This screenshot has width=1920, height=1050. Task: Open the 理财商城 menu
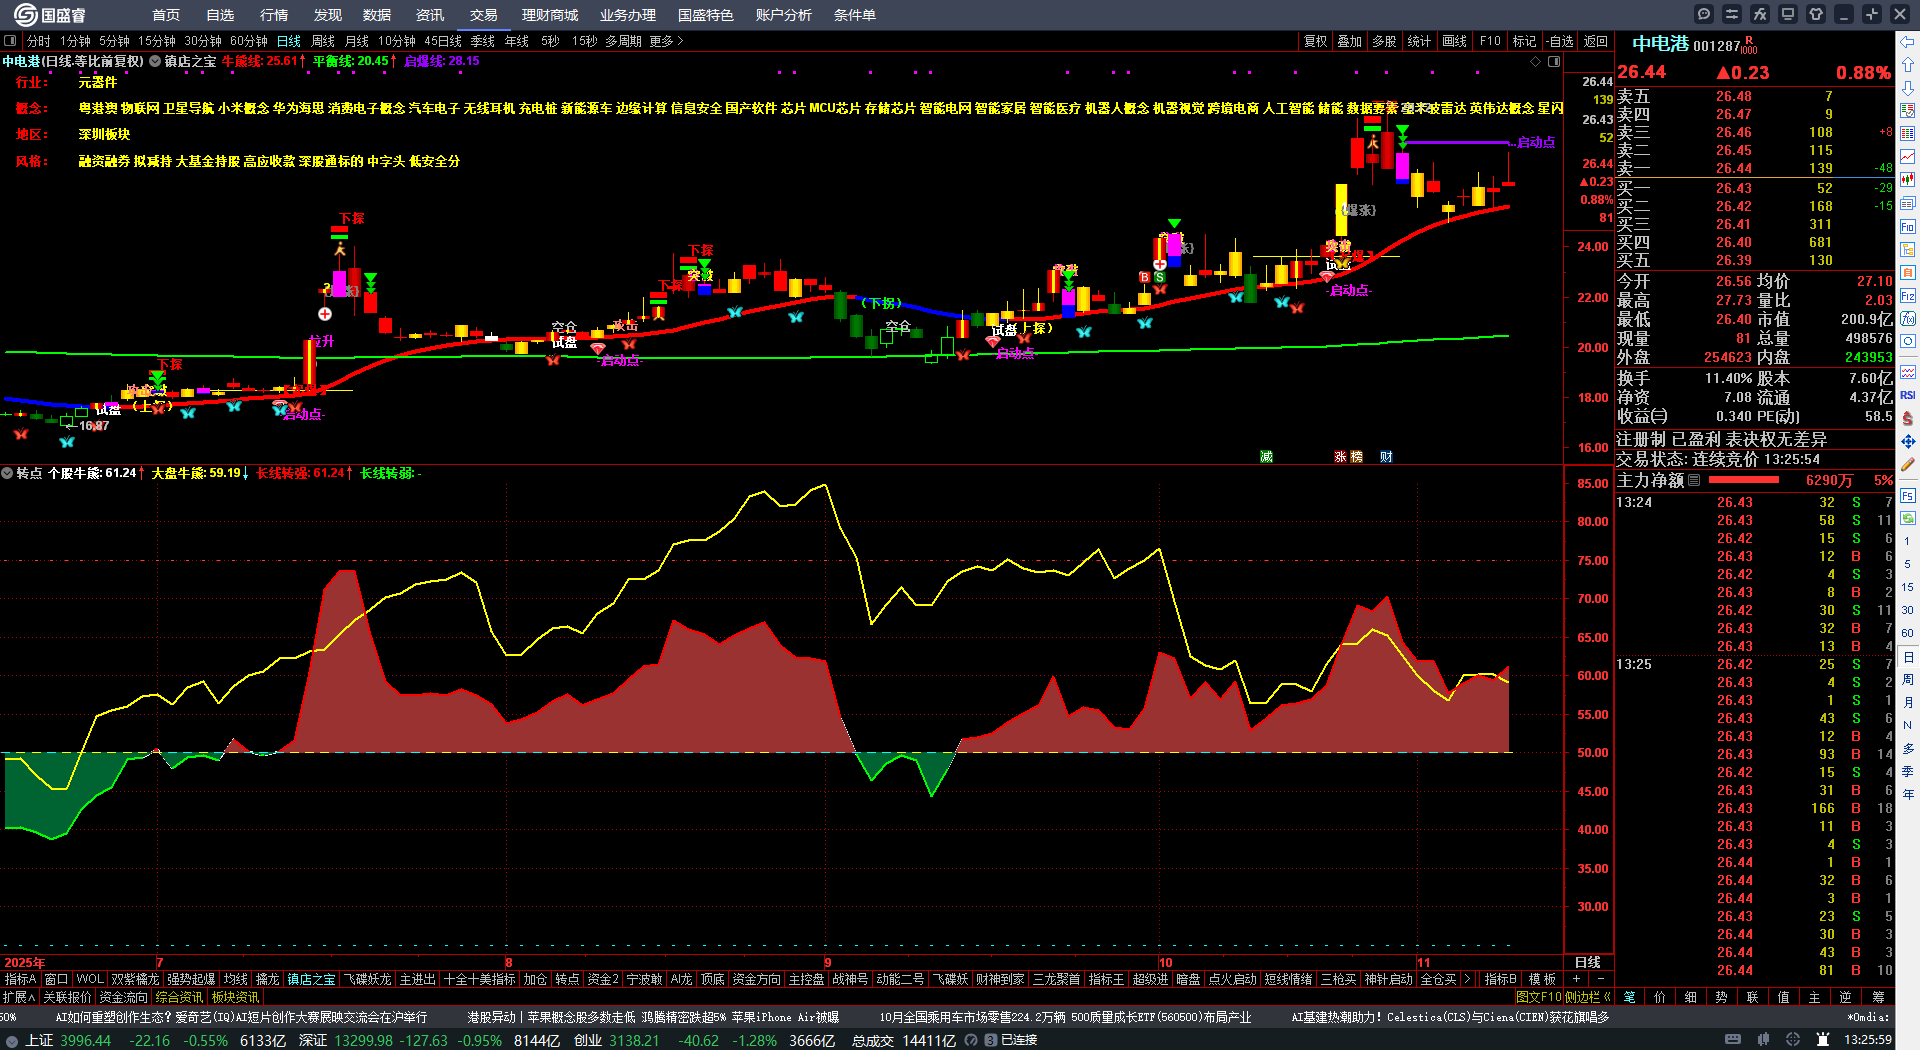pyautogui.click(x=550, y=15)
